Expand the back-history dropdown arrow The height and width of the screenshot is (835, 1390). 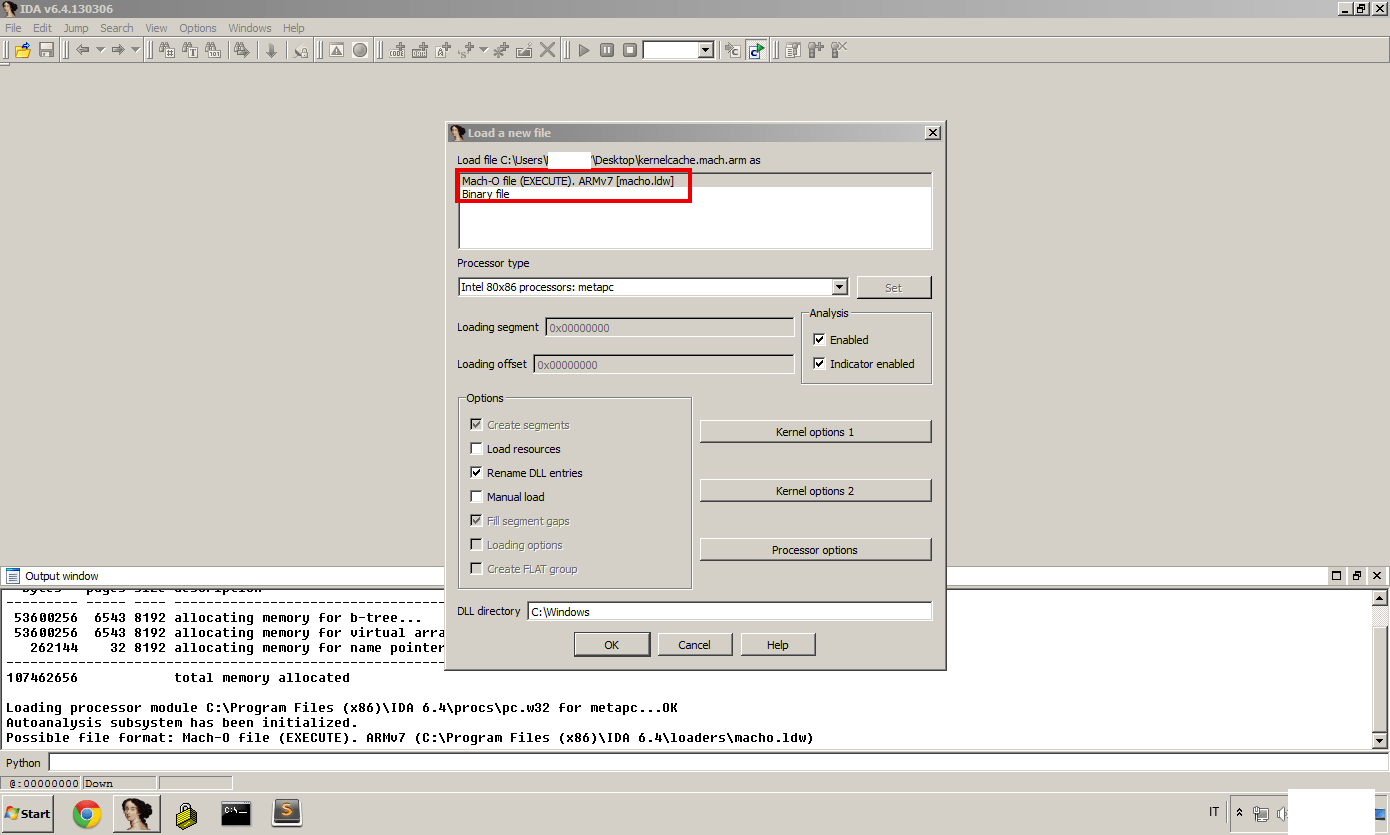tap(100, 50)
